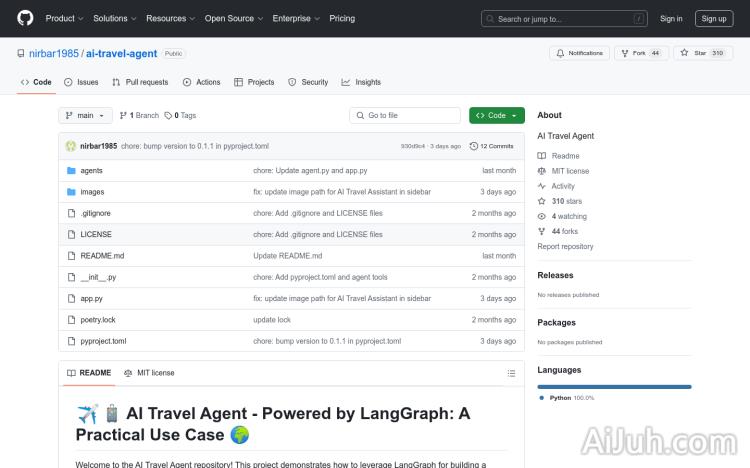Open the Packages heading link

pyautogui.click(x=556, y=323)
